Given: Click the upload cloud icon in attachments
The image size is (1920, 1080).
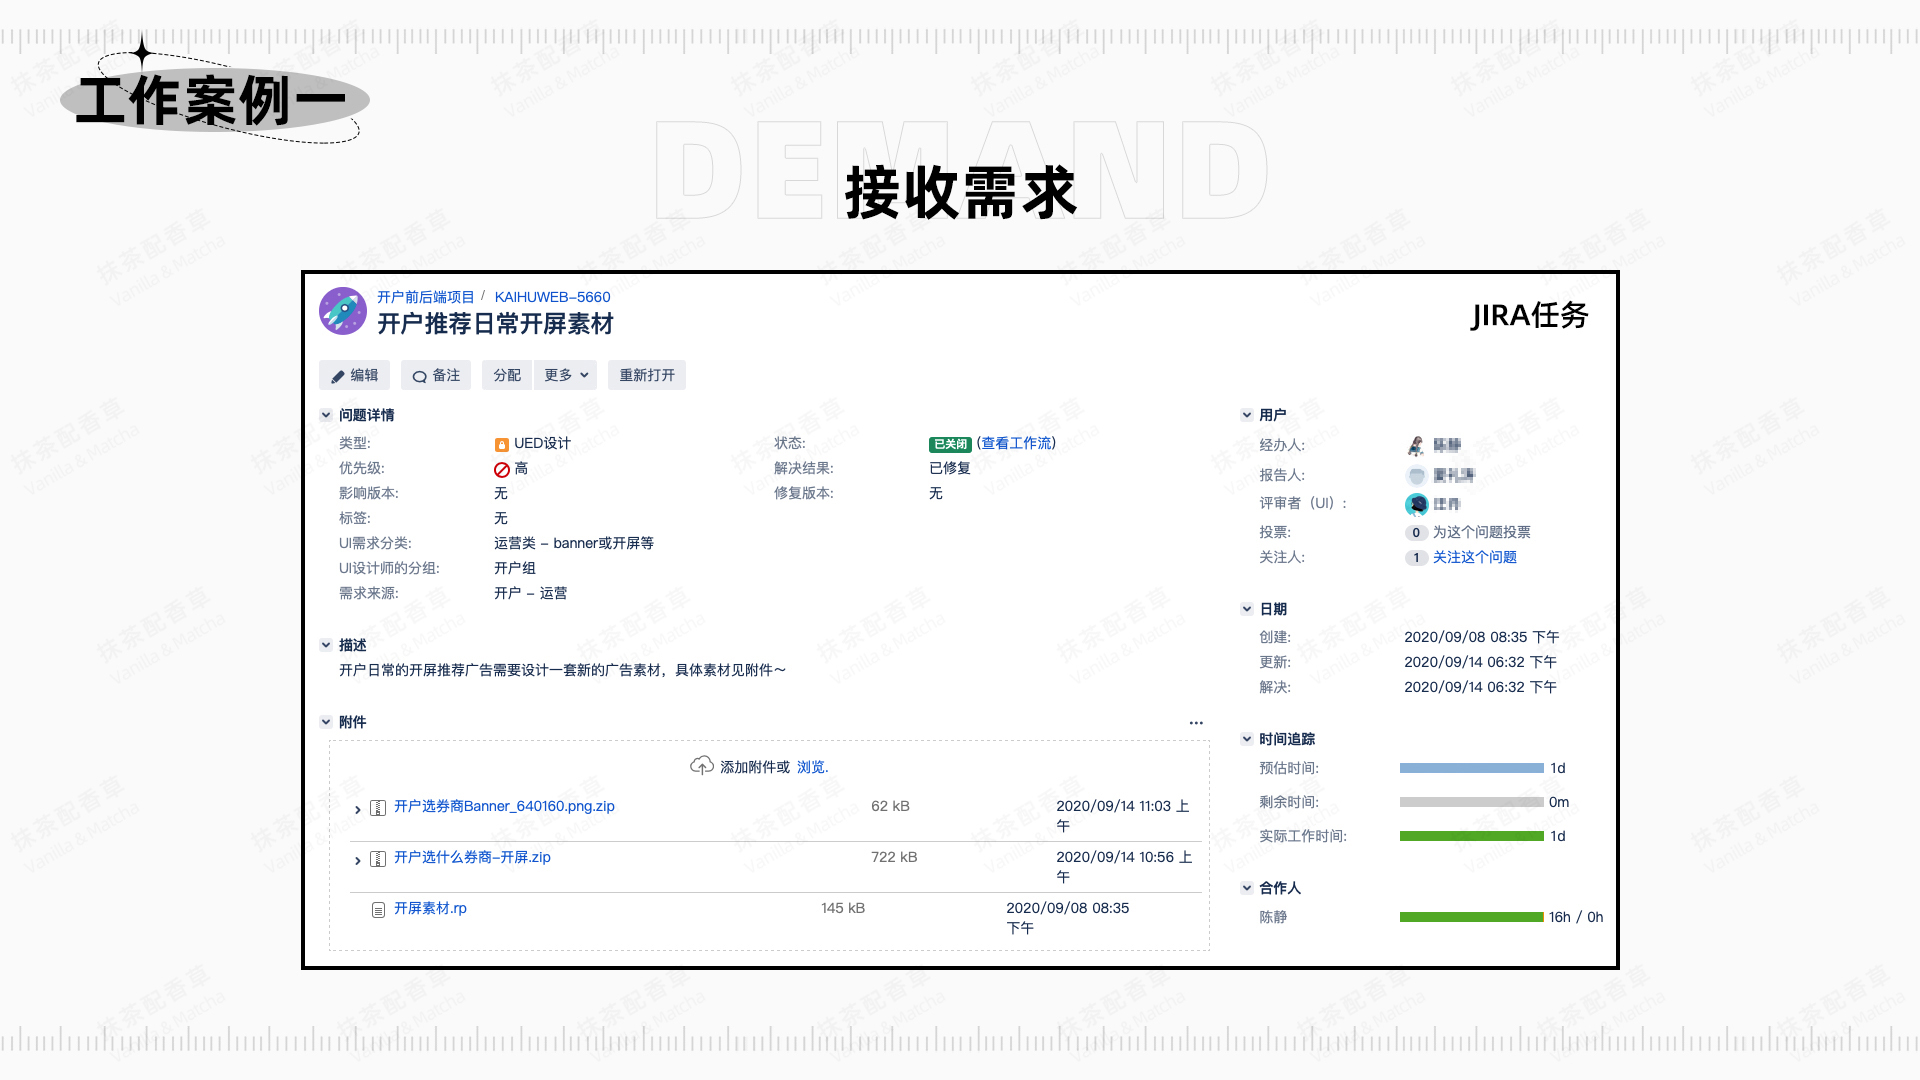Looking at the screenshot, I should point(701,766).
